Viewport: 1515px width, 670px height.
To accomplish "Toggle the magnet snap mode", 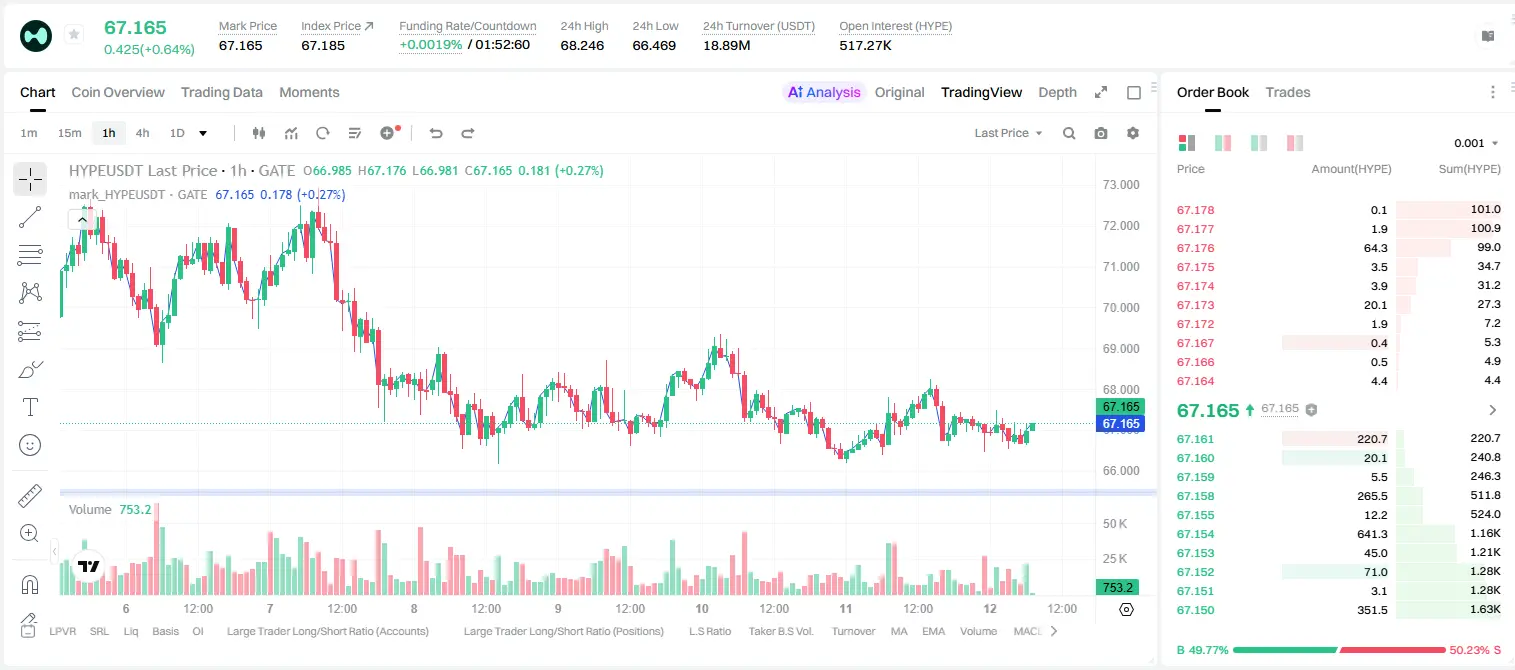I will point(30,585).
